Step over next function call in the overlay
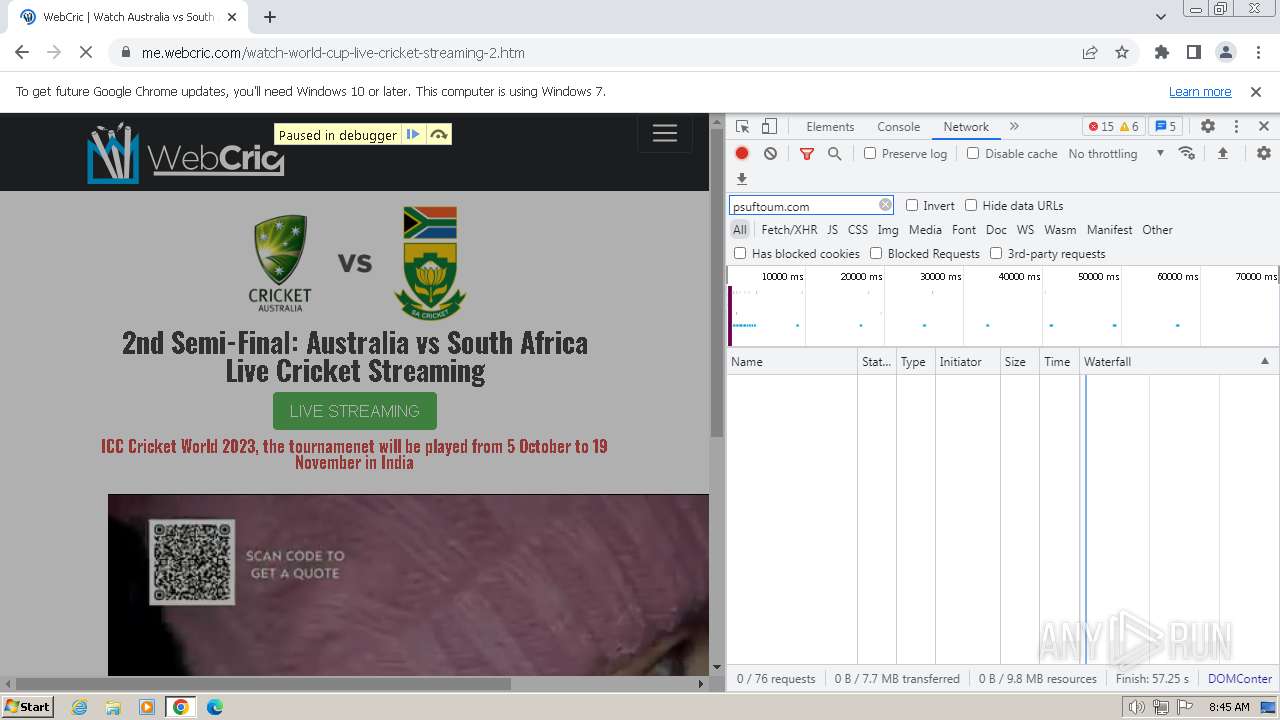This screenshot has height=720, width=1280. point(438,135)
